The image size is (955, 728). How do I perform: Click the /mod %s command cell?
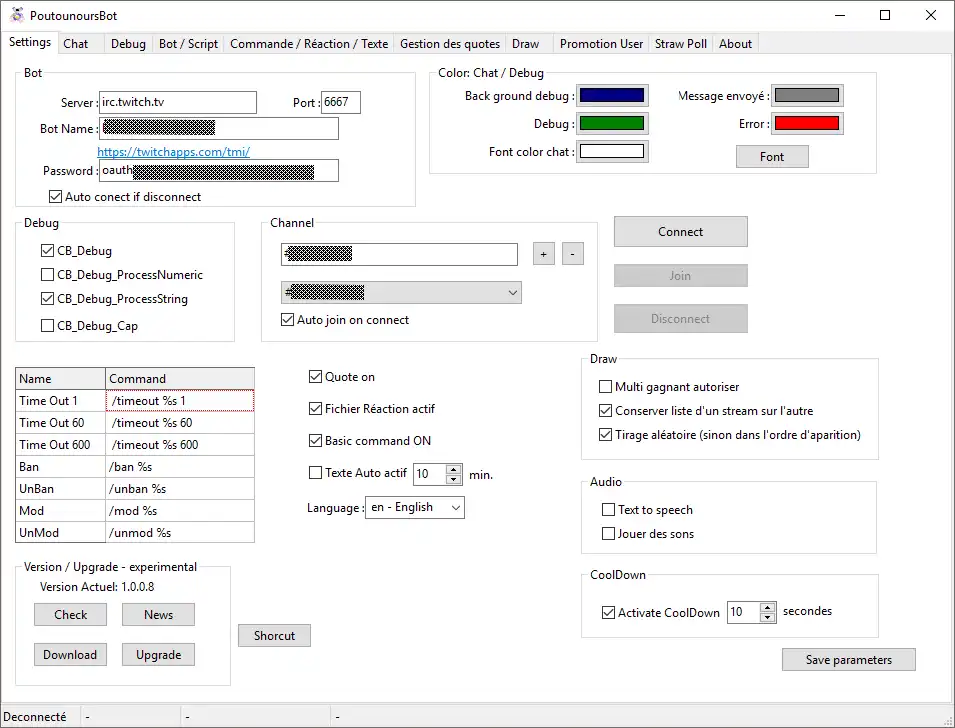180,511
